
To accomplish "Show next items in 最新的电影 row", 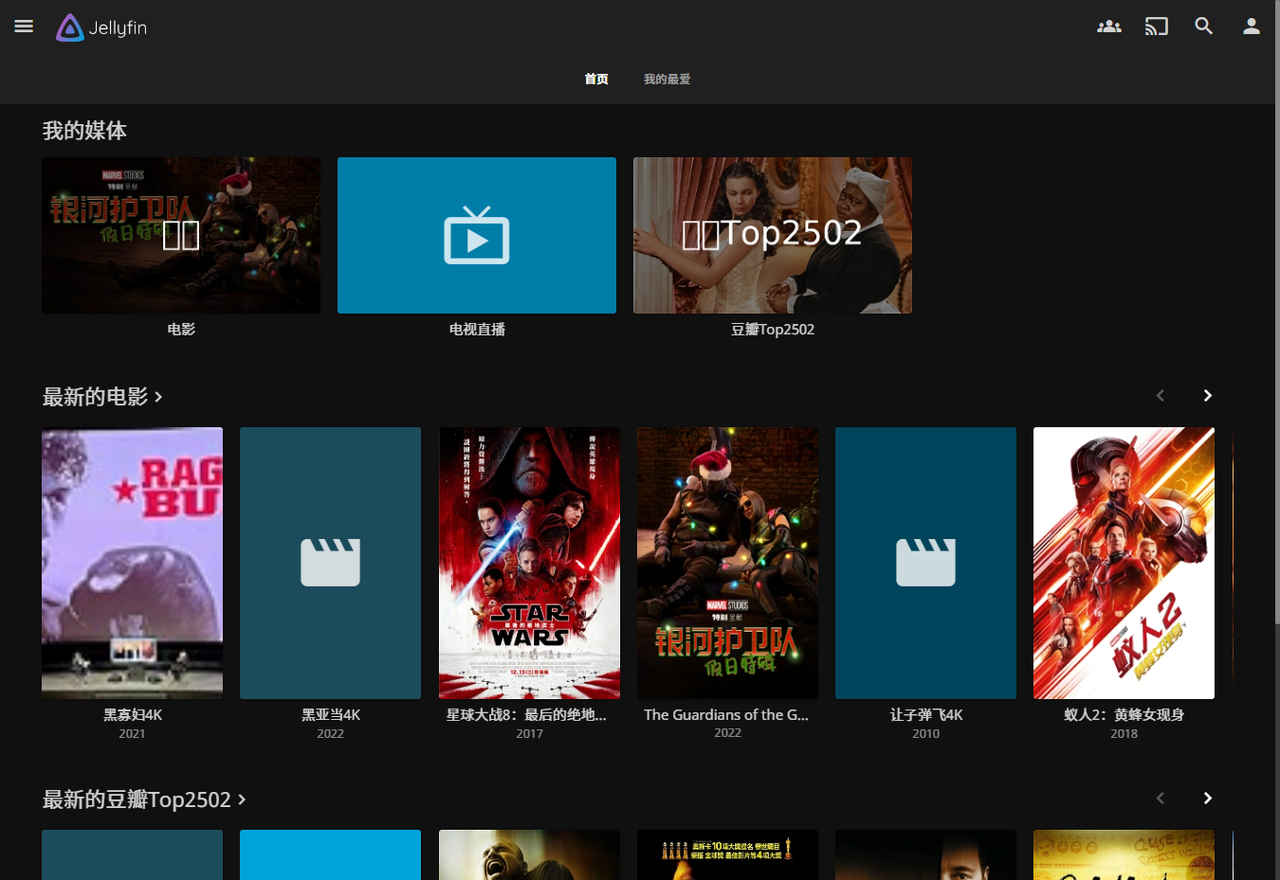I will pos(1208,396).
